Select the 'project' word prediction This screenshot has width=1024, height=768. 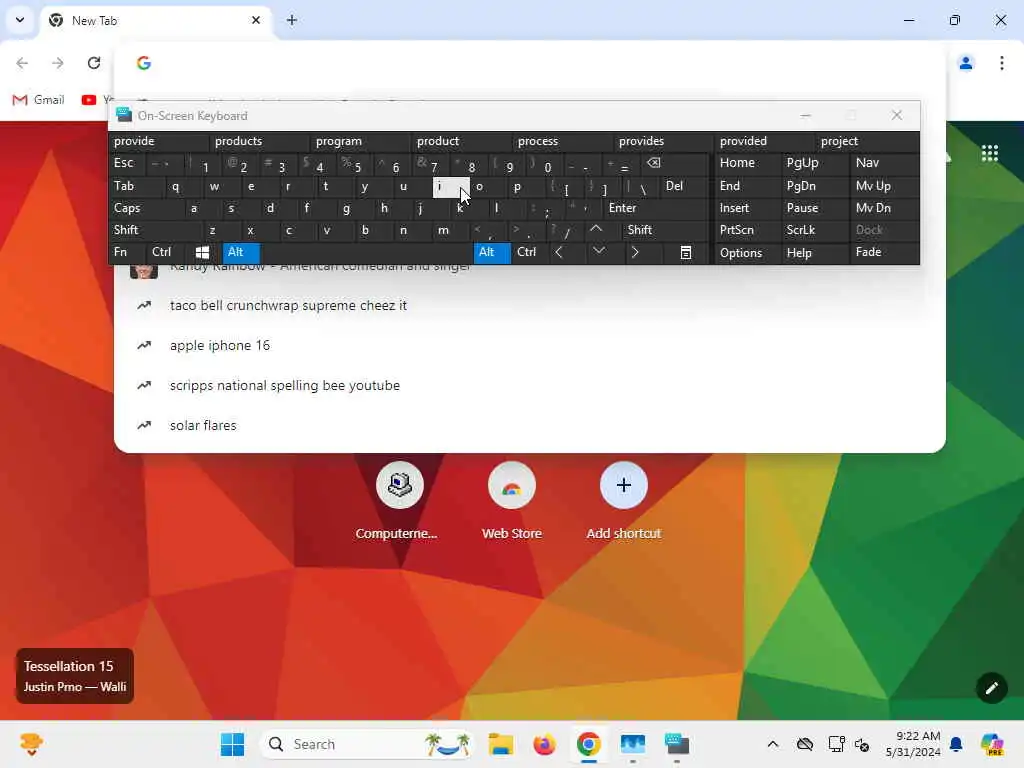[x=868, y=141]
